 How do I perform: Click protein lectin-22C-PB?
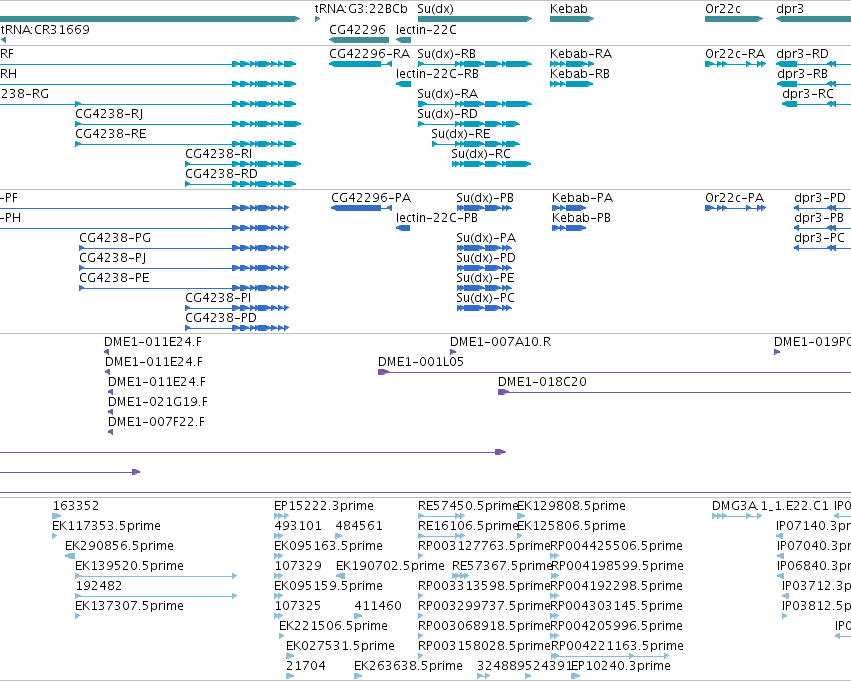[x=437, y=218]
